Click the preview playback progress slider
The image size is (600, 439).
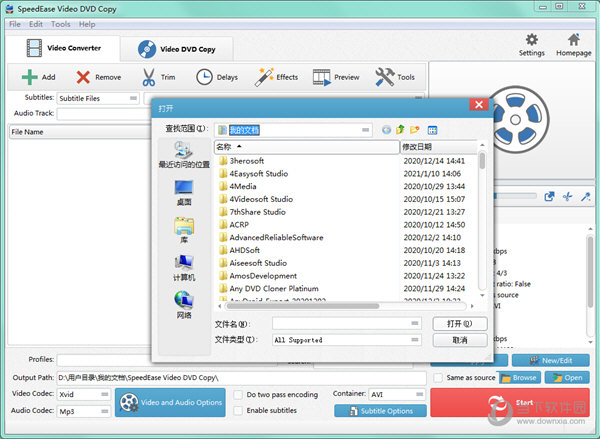click(515, 196)
